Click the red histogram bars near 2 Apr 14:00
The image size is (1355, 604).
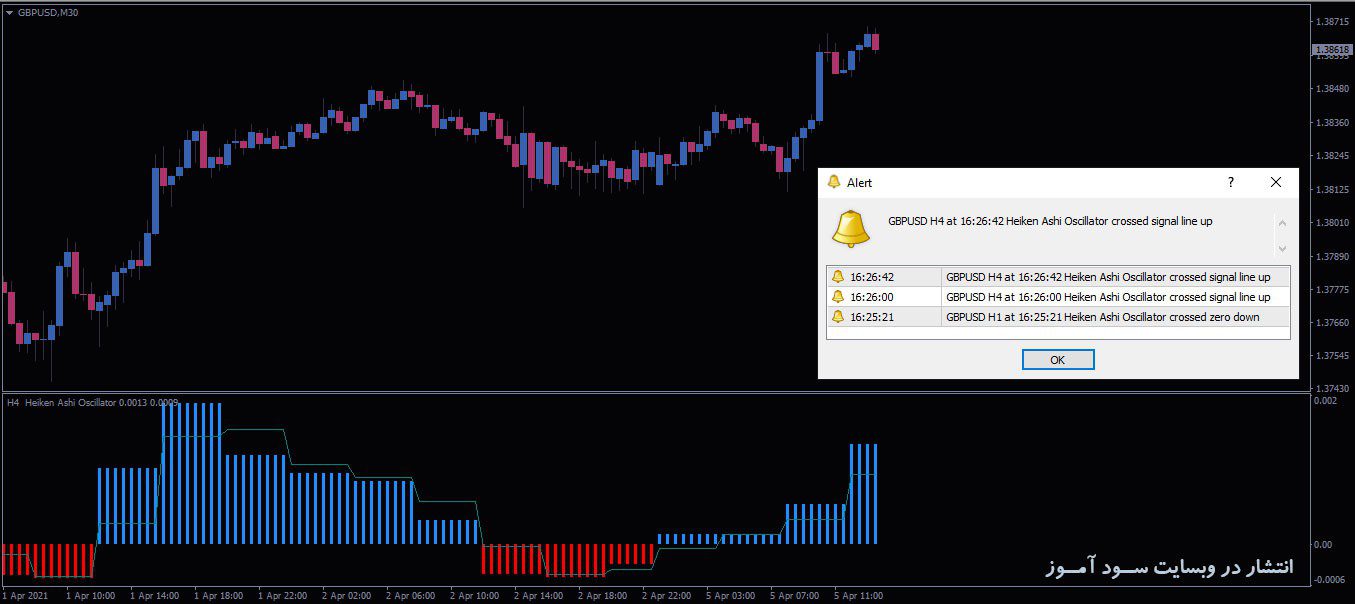click(566, 560)
